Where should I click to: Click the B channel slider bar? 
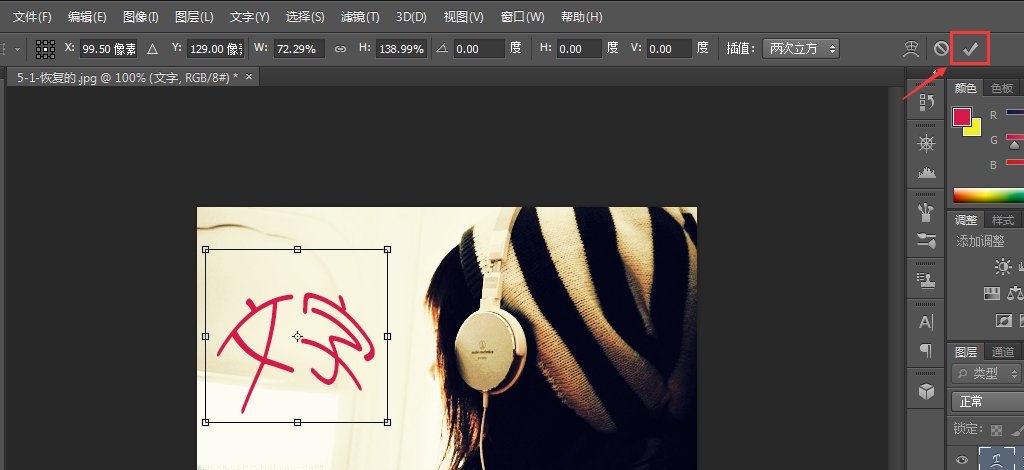(1015, 162)
